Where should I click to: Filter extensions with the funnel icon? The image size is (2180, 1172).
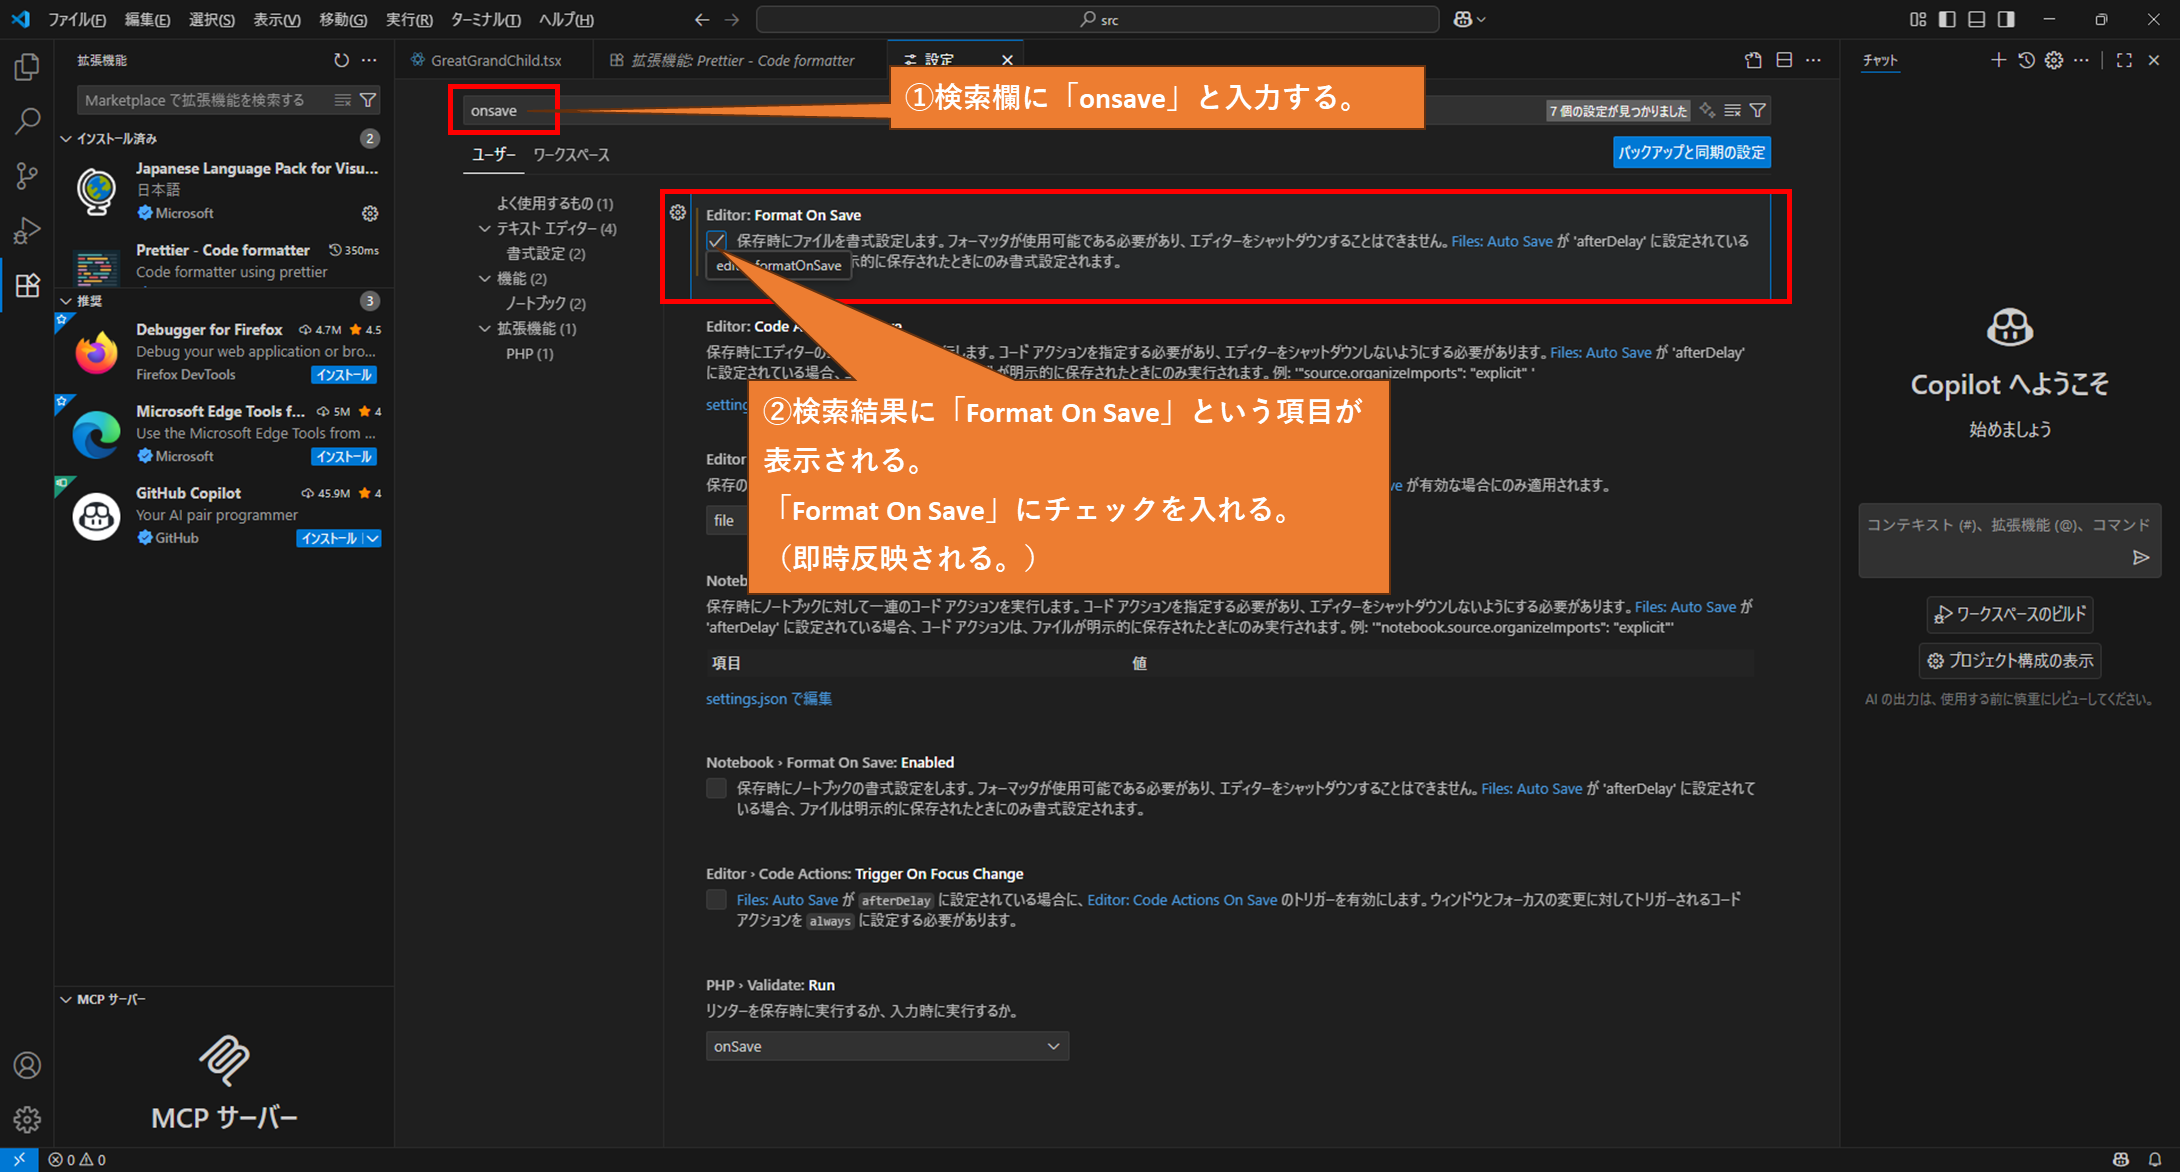coord(368,100)
